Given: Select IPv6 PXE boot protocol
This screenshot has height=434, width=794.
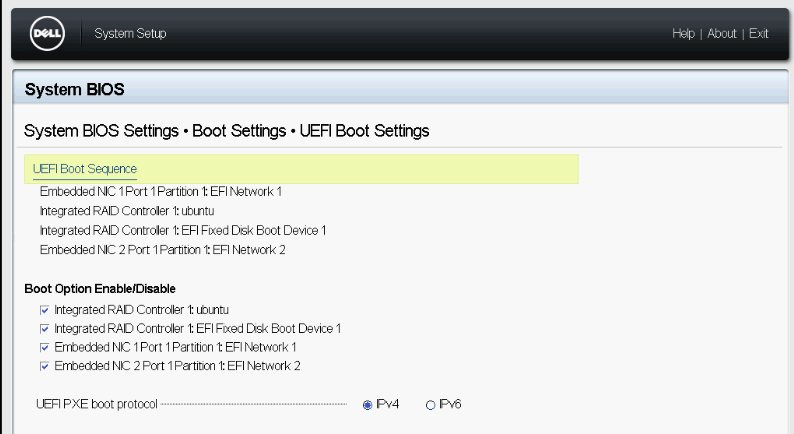Looking at the screenshot, I should point(431,405).
